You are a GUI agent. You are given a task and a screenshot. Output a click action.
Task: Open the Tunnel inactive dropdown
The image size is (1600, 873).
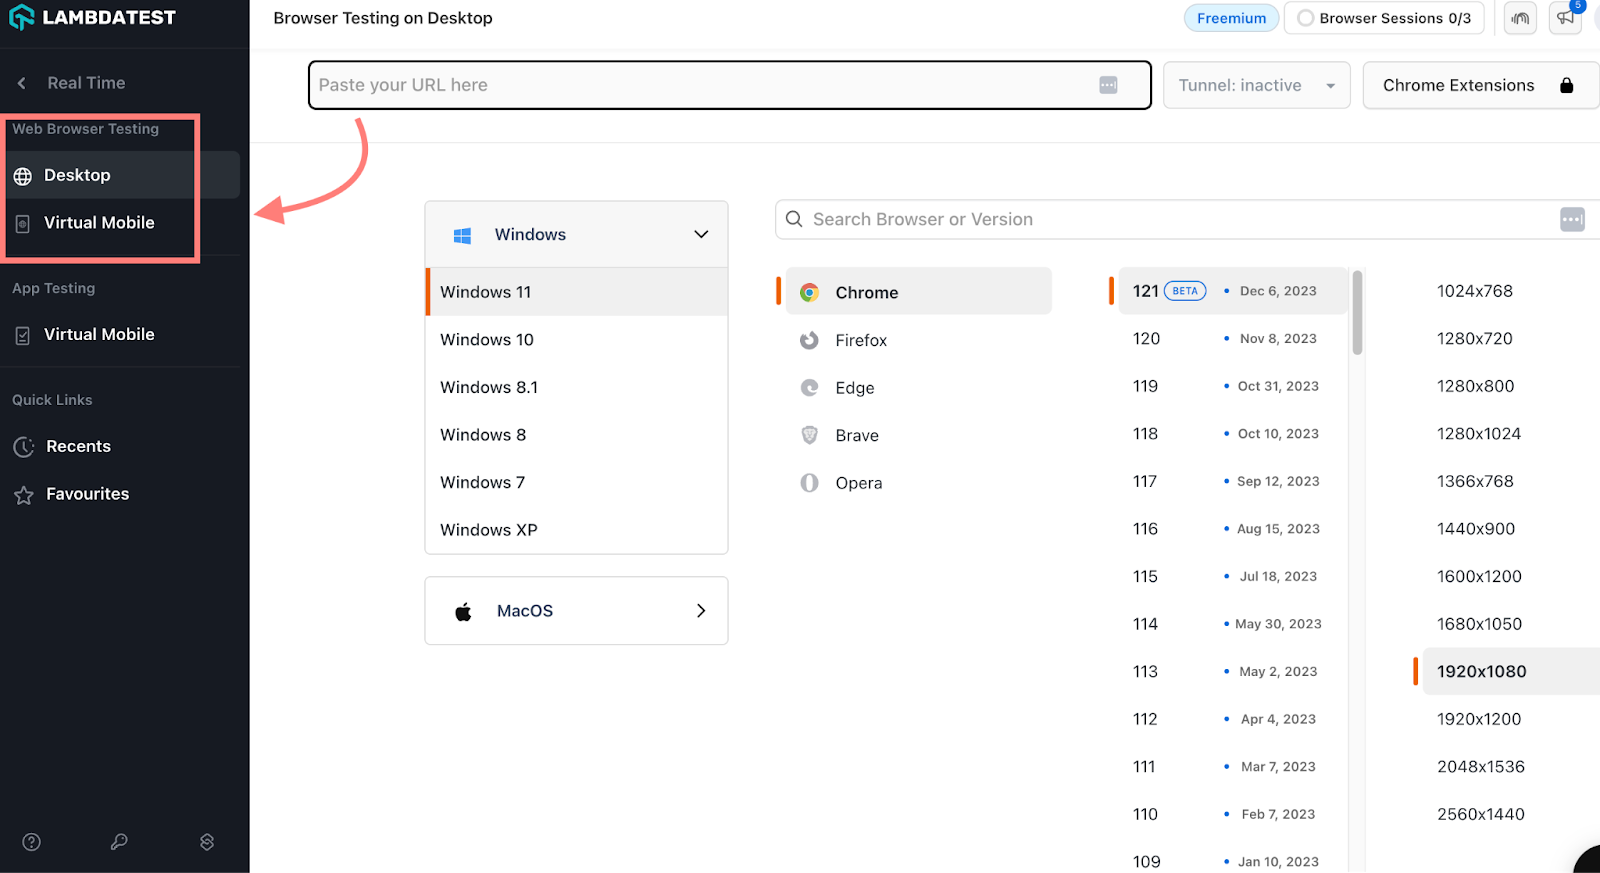pyautogui.click(x=1256, y=86)
